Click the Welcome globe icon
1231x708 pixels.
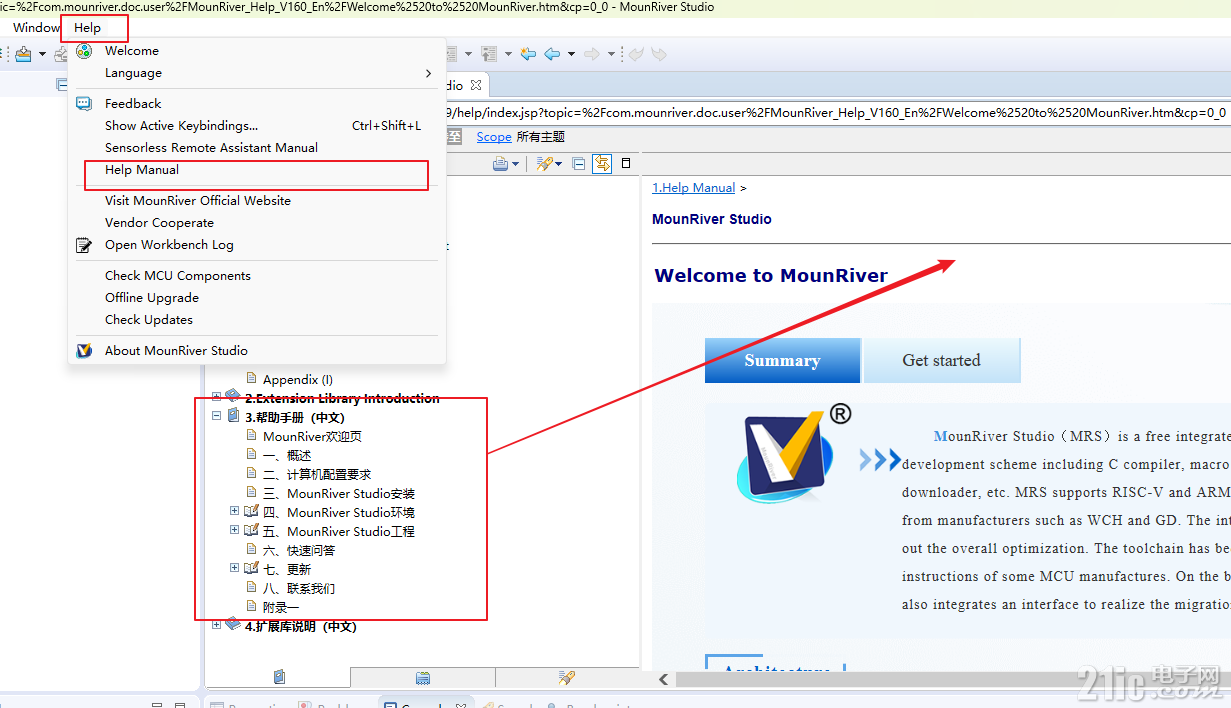[85, 51]
